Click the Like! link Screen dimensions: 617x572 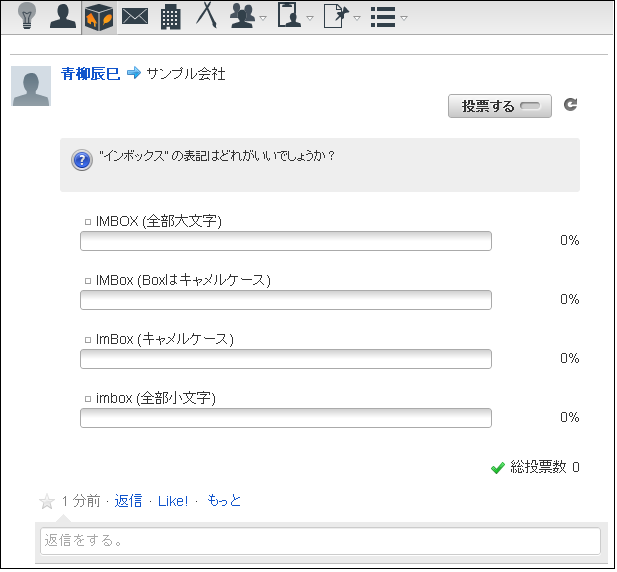click(x=173, y=502)
